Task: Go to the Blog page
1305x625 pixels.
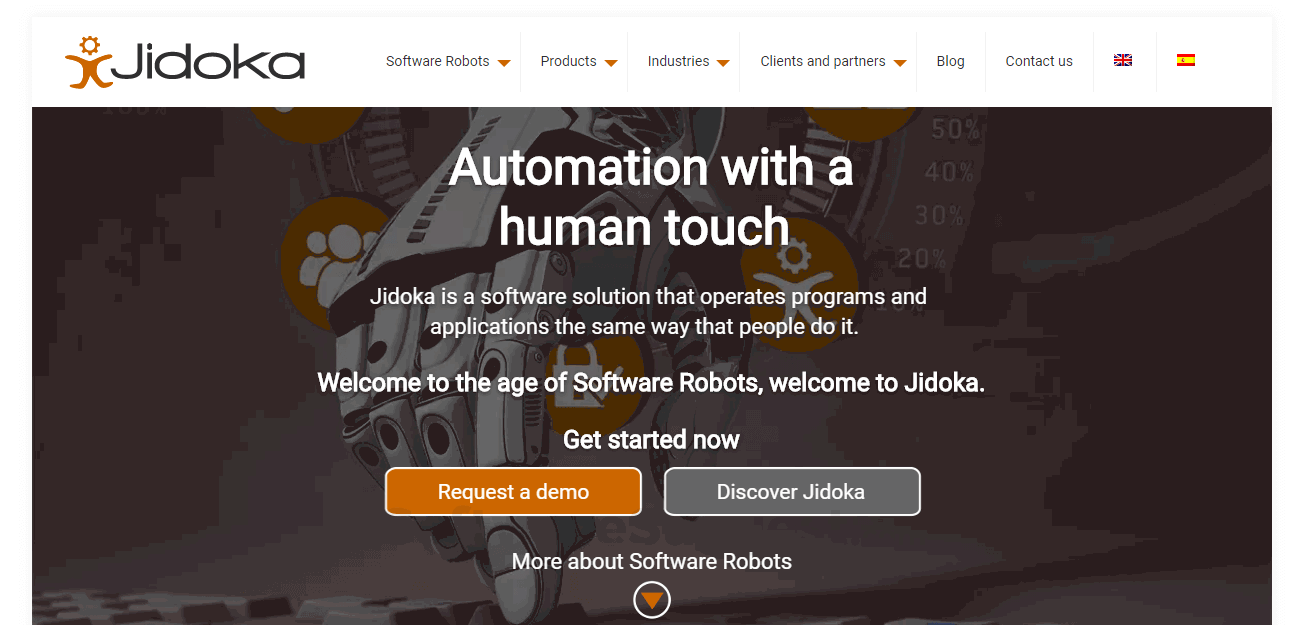Action: pos(951,61)
